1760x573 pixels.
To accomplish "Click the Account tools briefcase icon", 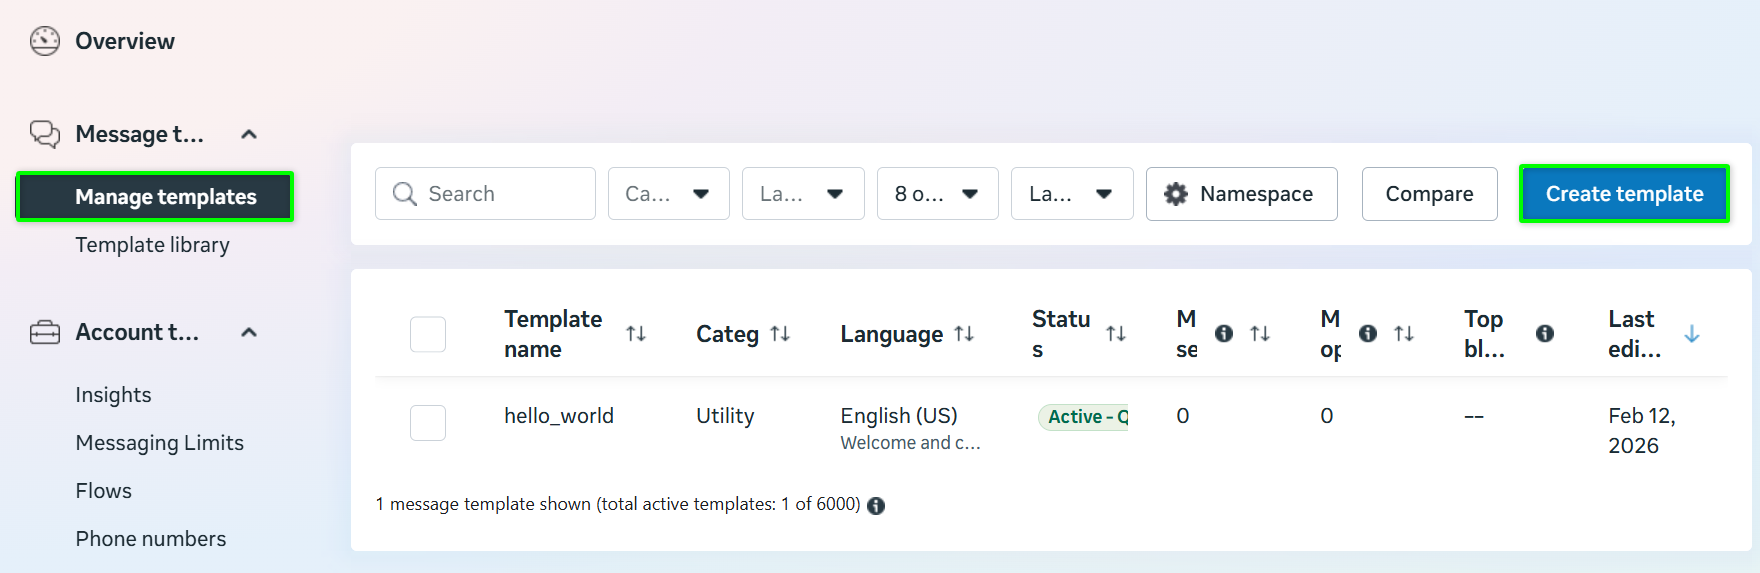I will coord(45,332).
